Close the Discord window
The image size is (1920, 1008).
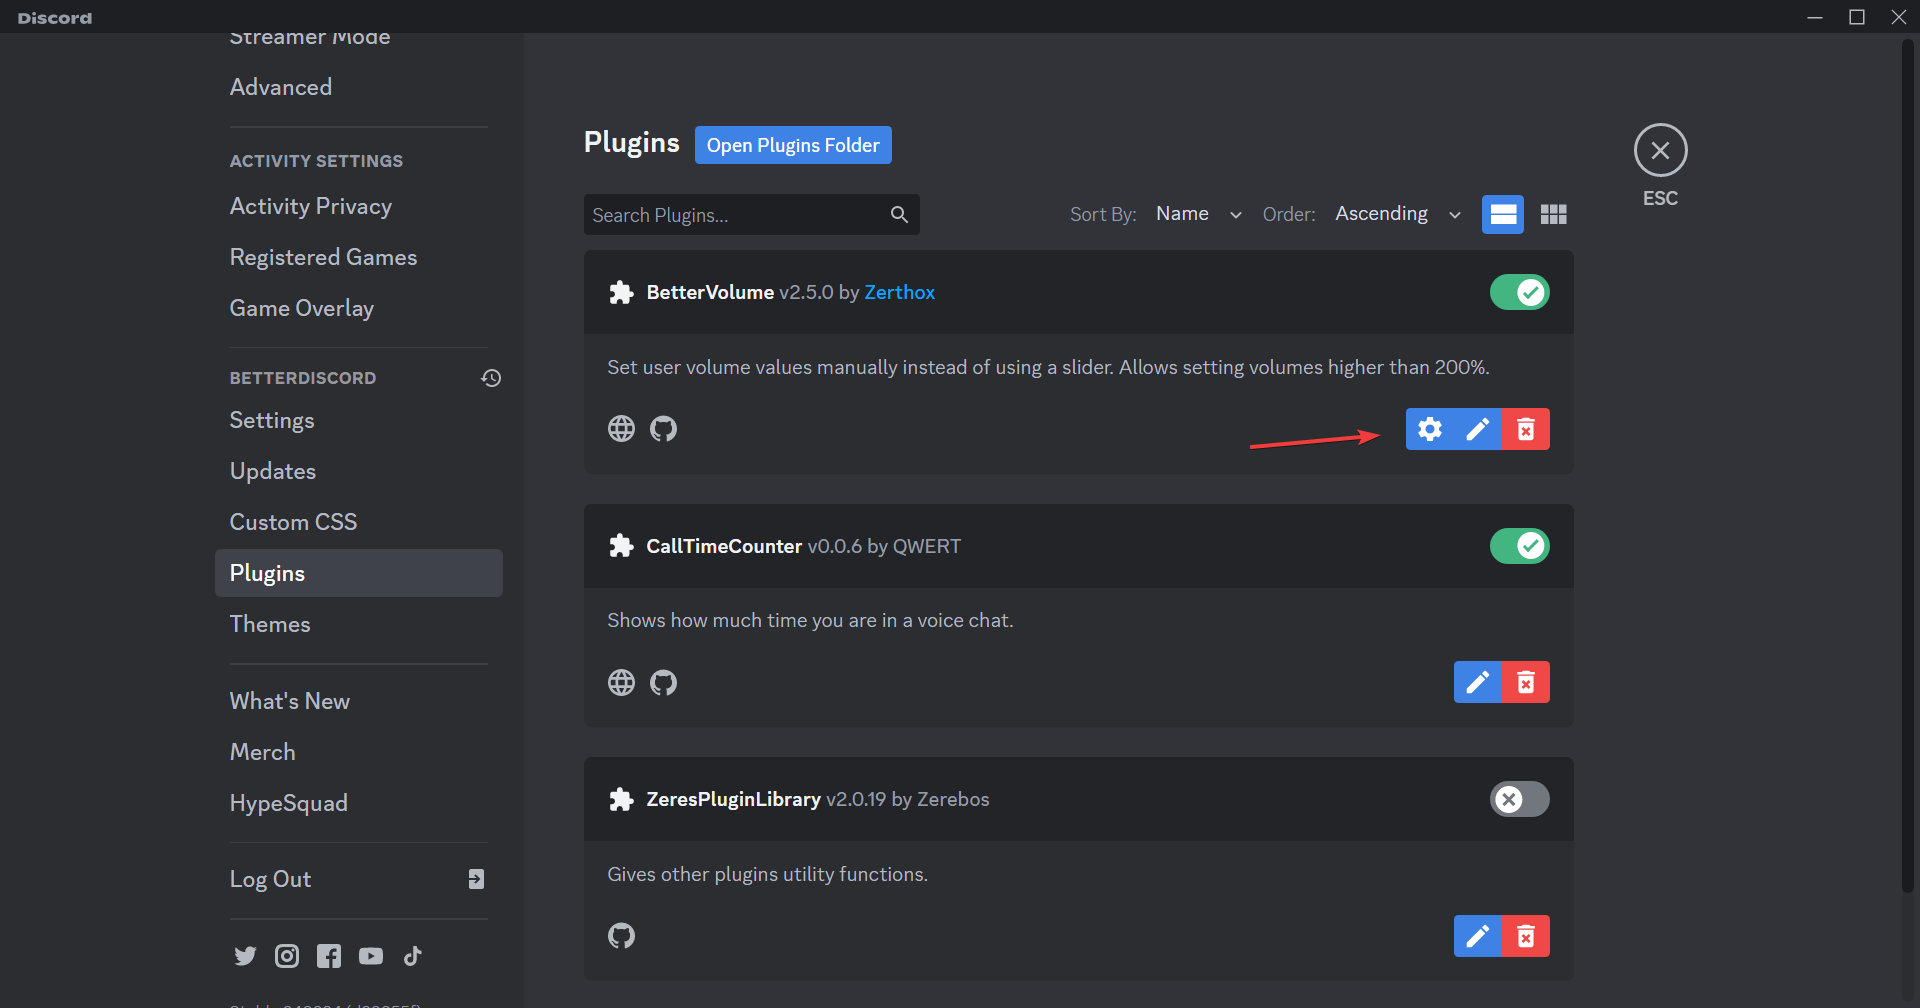click(x=1899, y=17)
